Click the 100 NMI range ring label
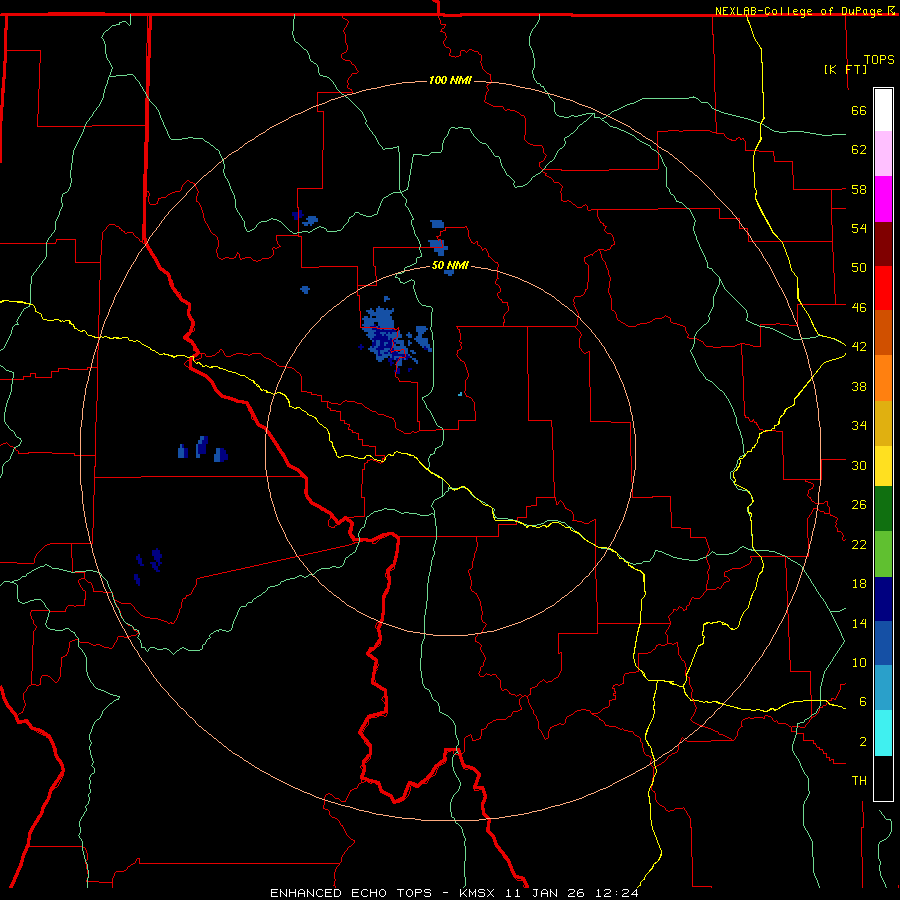Image resolution: width=900 pixels, height=900 pixels. coord(450,80)
